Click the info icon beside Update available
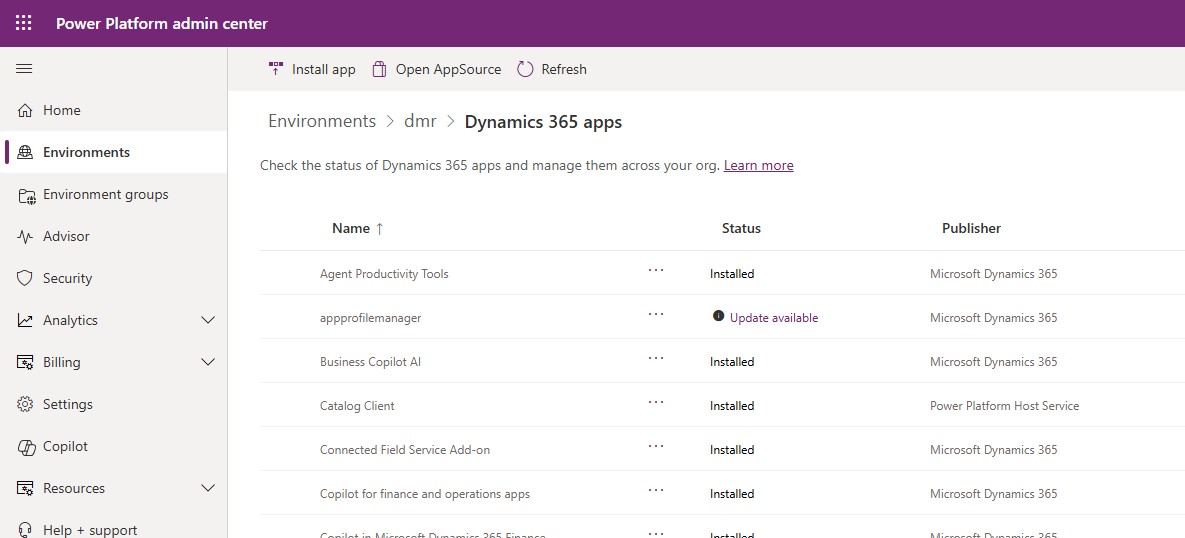 (719, 316)
